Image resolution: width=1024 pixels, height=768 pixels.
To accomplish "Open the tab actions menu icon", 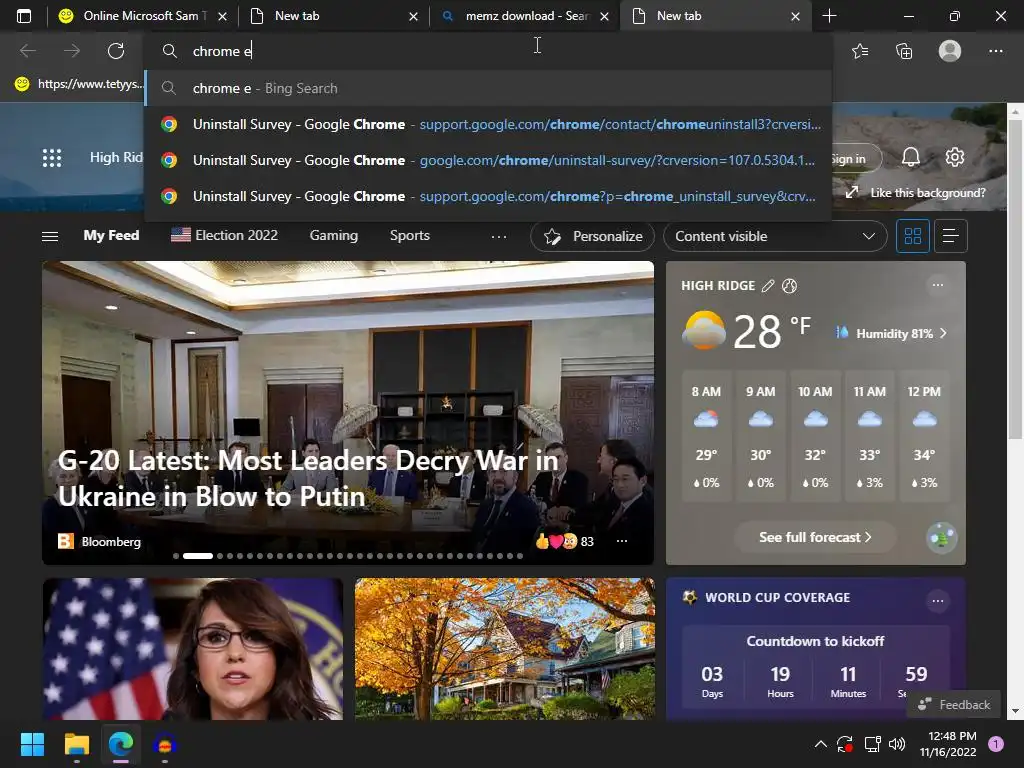I will pyautogui.click(x=24, y=16).
